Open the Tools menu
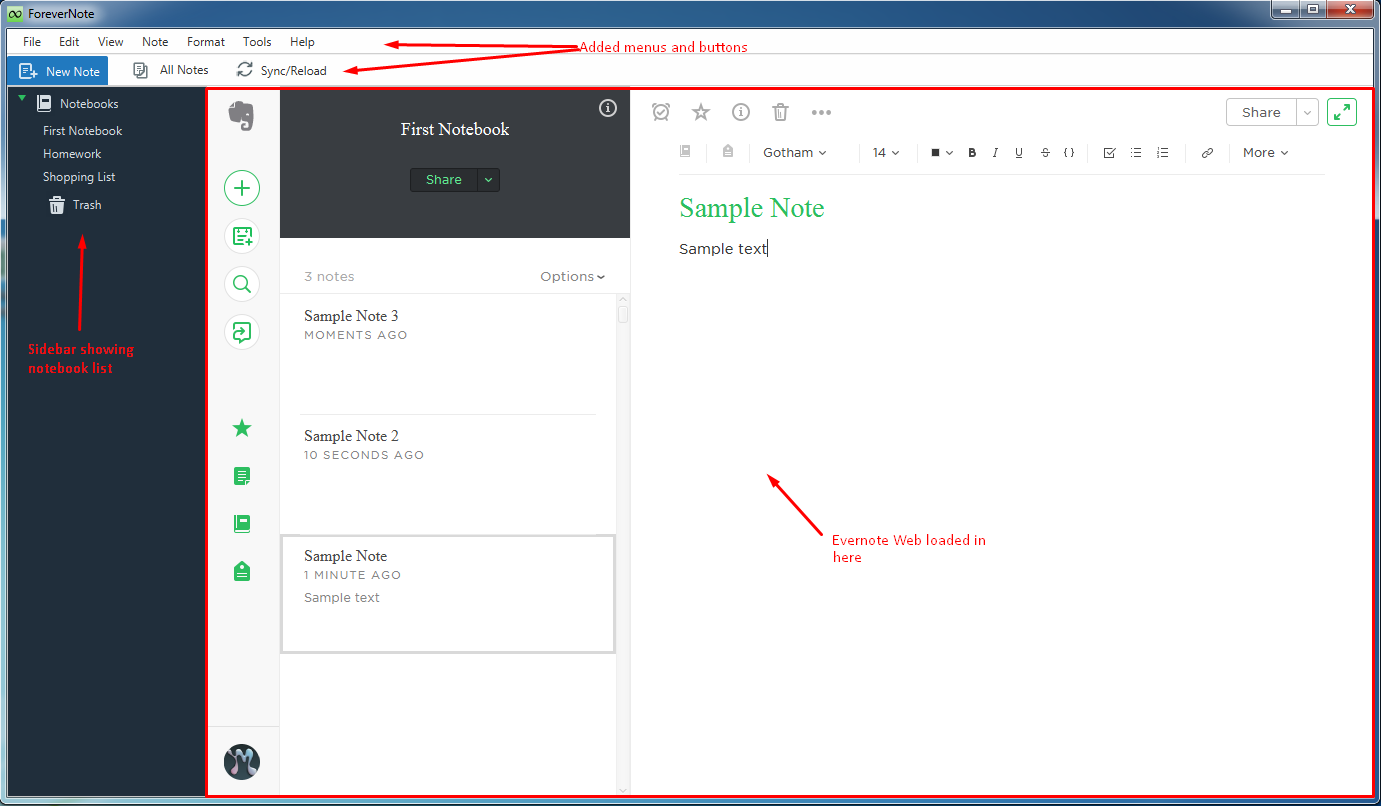The width and height of the screenshot is (1381, 806). [257, 42]
